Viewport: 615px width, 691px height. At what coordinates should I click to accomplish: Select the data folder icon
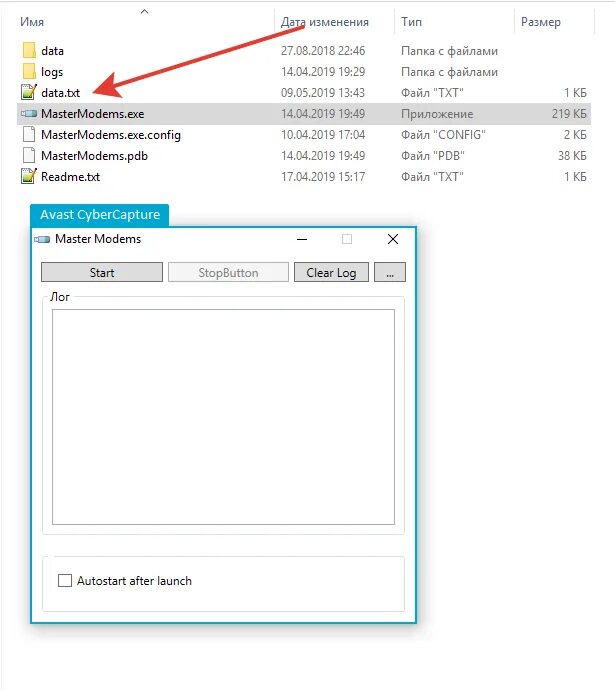[x=29, y=50]
